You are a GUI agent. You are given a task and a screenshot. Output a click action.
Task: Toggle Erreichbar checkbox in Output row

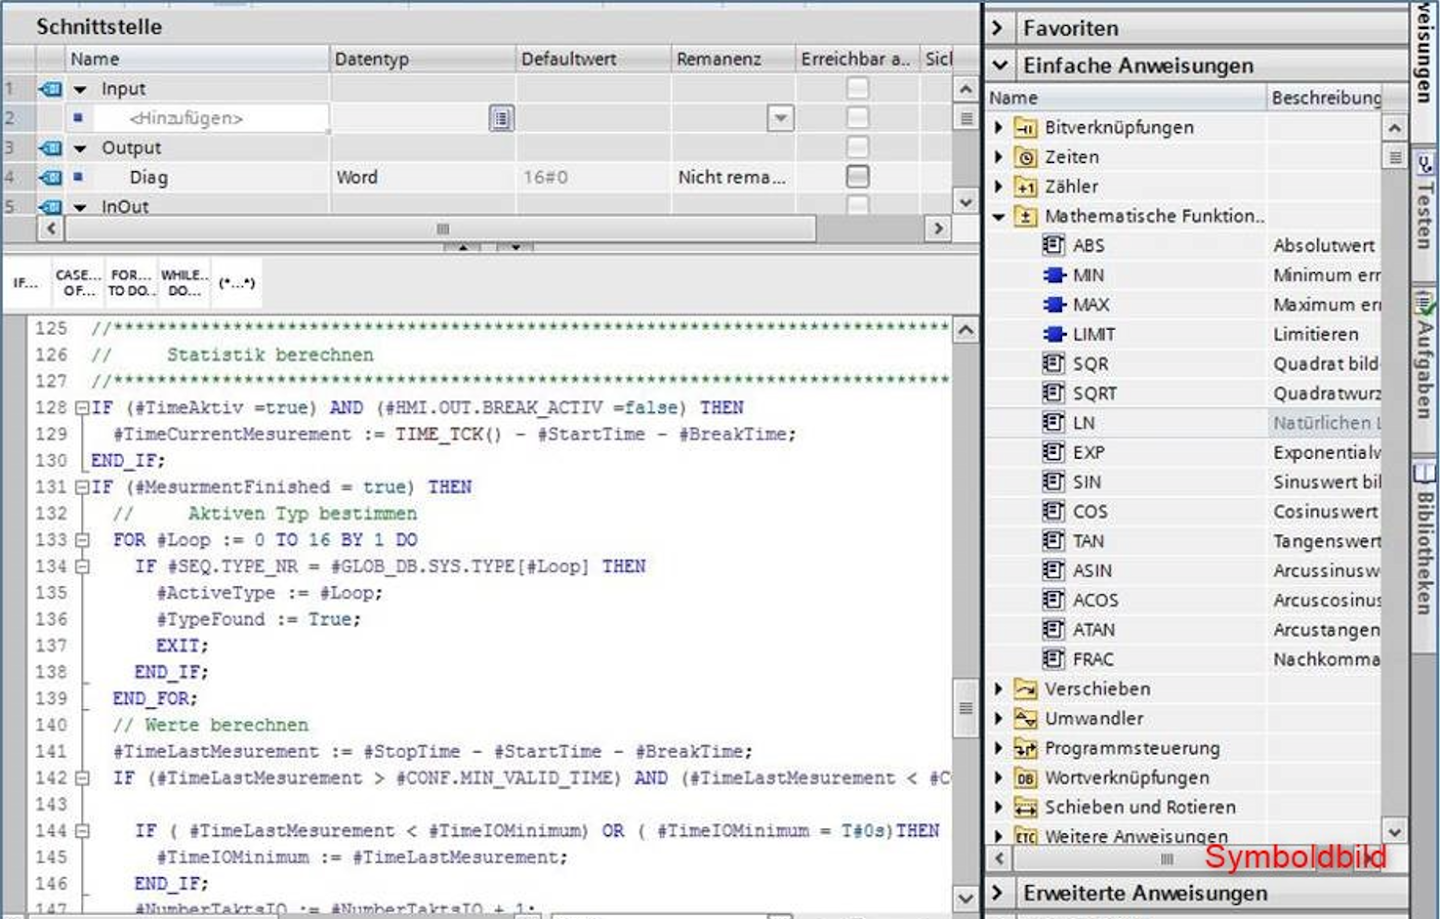857,147
